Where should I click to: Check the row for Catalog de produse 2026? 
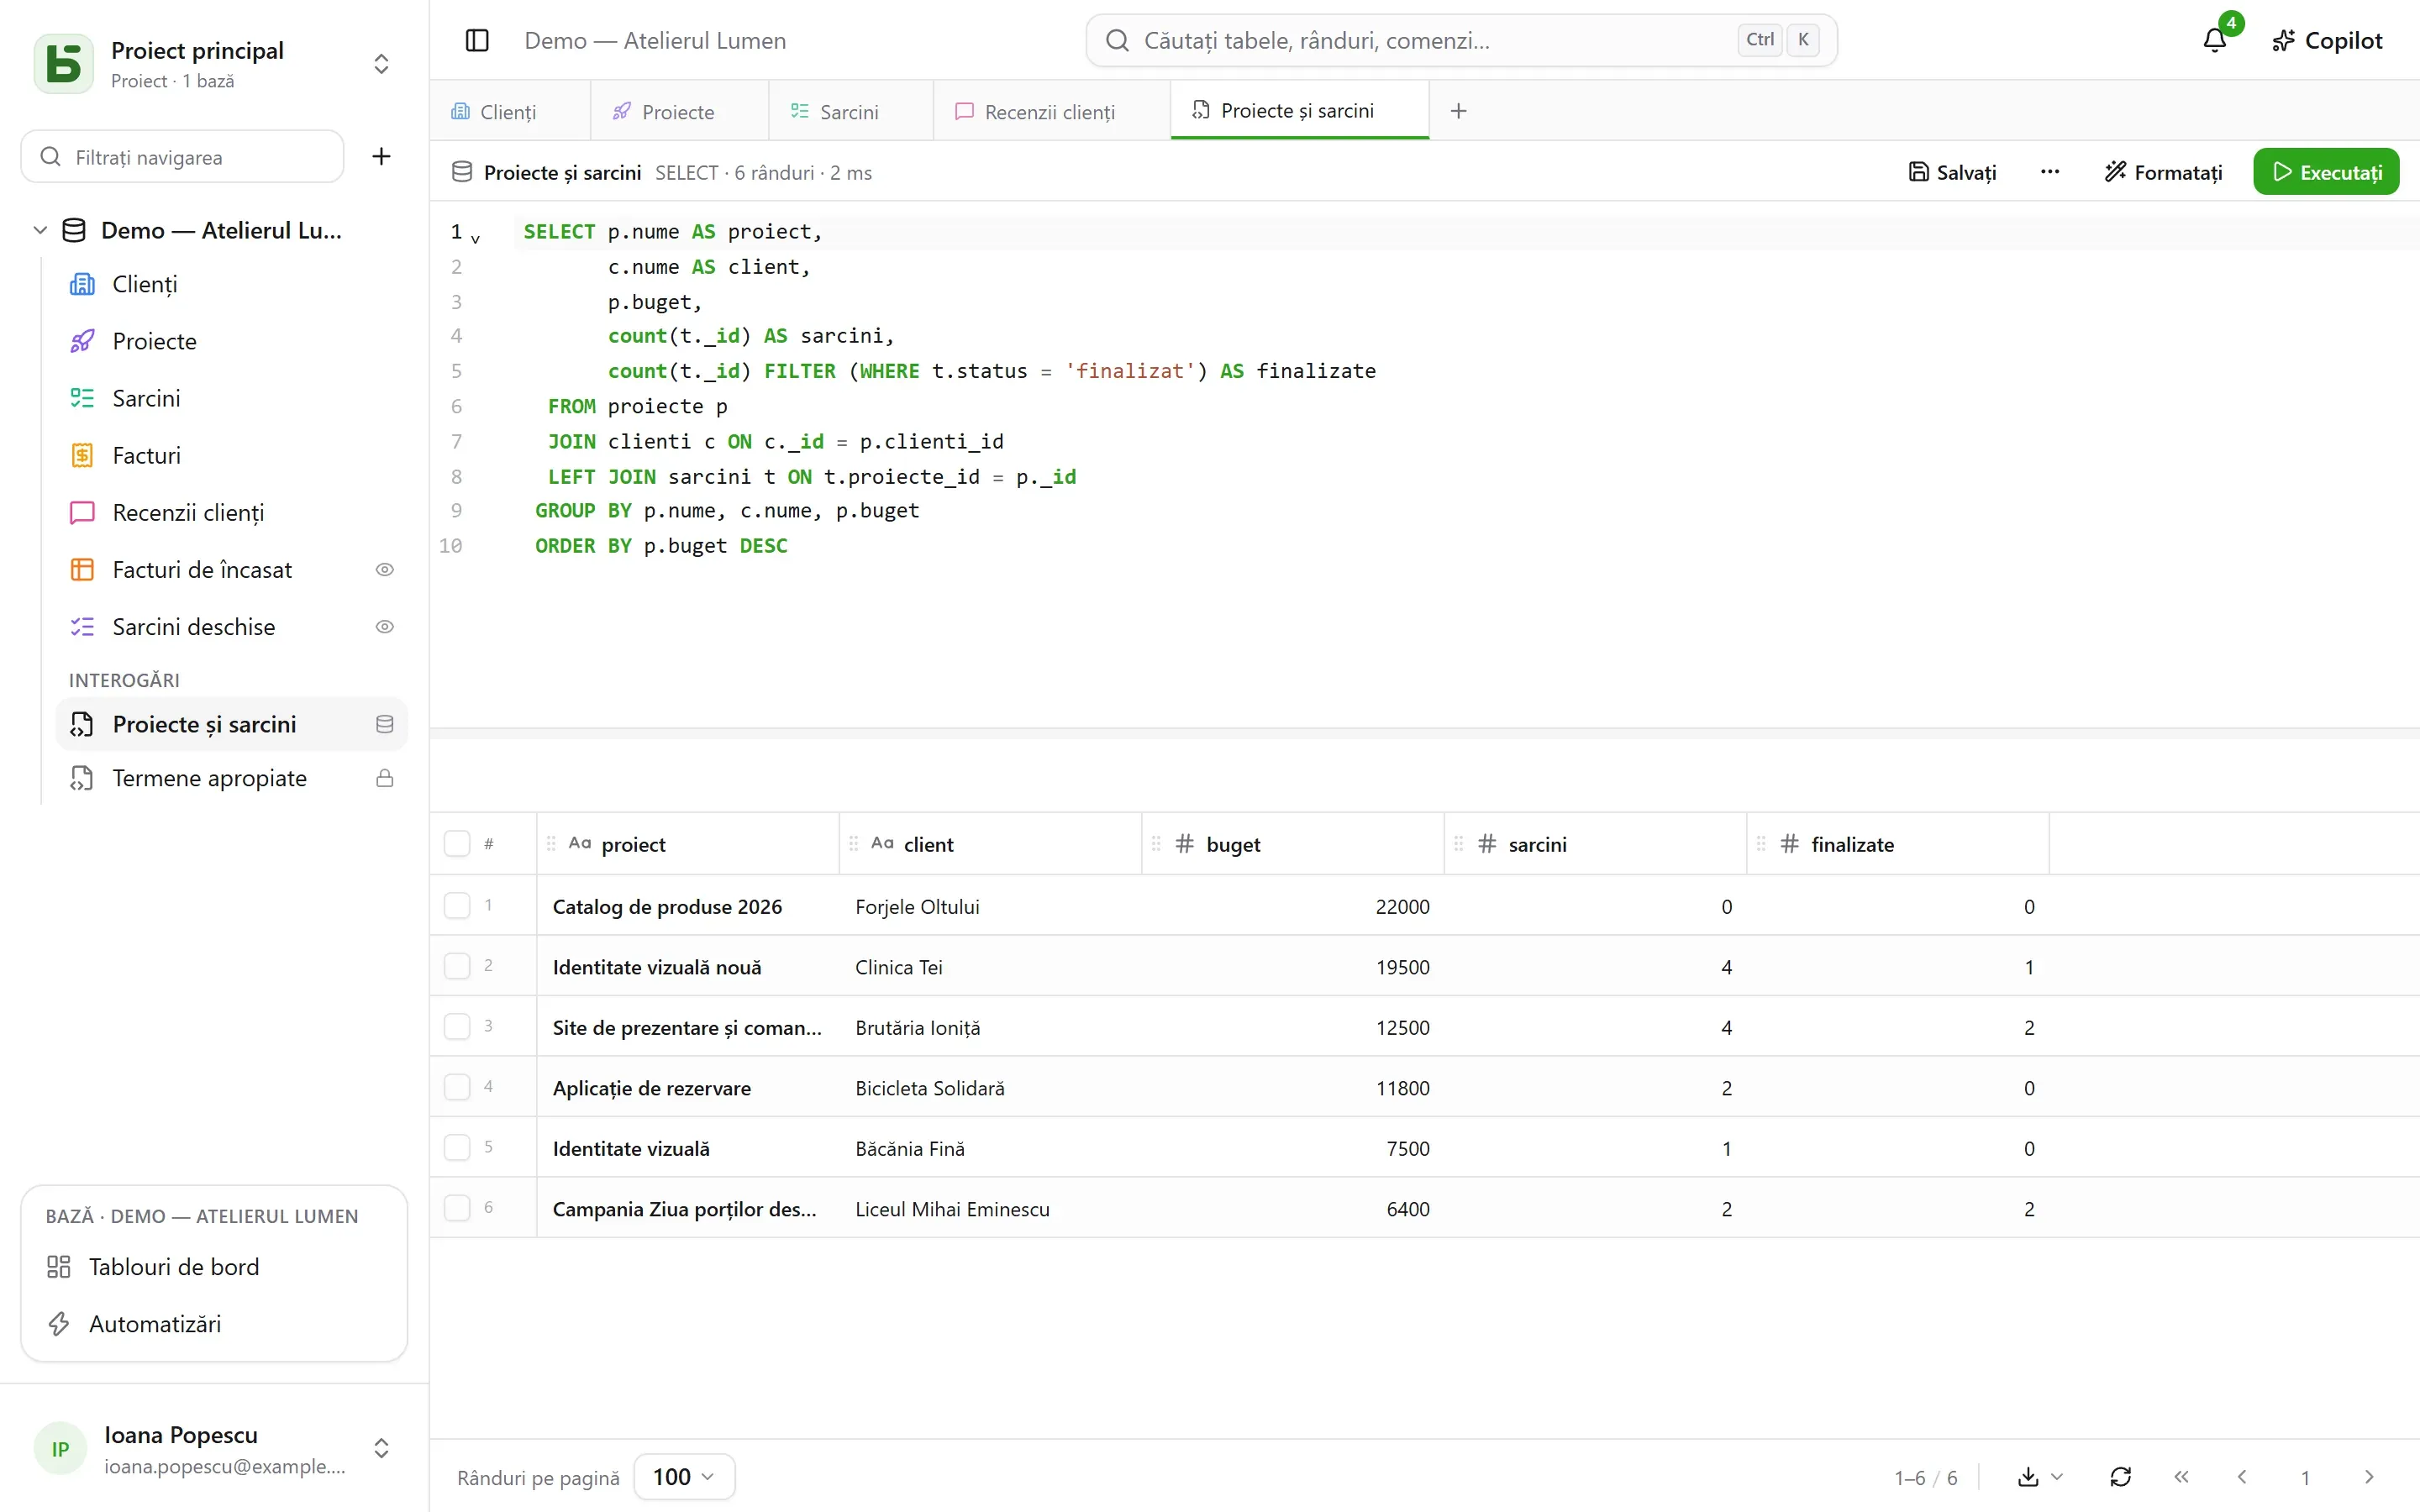click(457, 906)
